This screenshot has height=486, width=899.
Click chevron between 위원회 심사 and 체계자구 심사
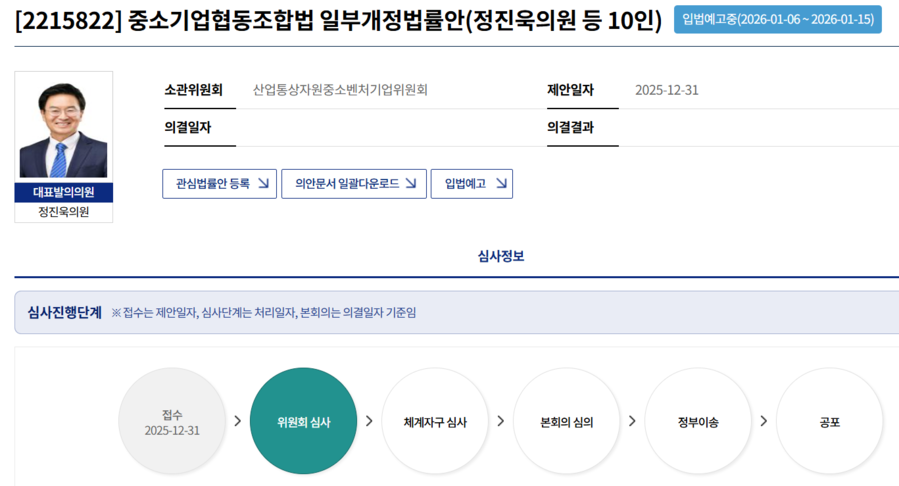[x=369, y=421]
